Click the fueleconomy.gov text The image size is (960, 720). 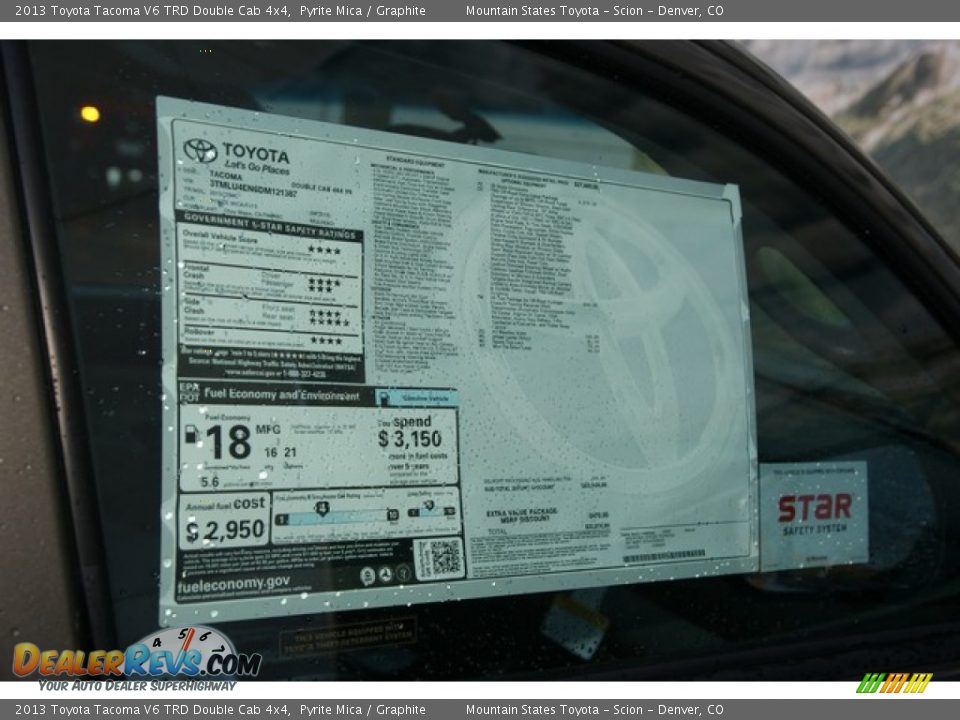(x=234, y=583)
